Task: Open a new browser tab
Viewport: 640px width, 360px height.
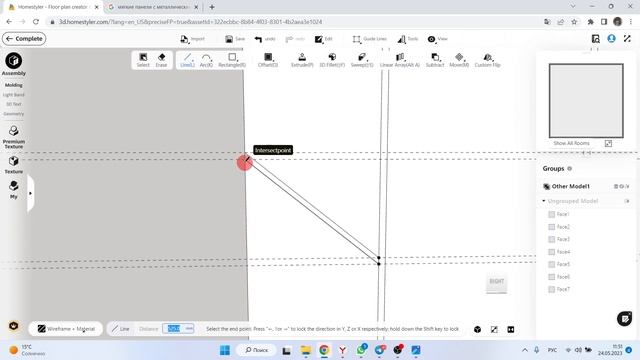Action: click(212, 7)
